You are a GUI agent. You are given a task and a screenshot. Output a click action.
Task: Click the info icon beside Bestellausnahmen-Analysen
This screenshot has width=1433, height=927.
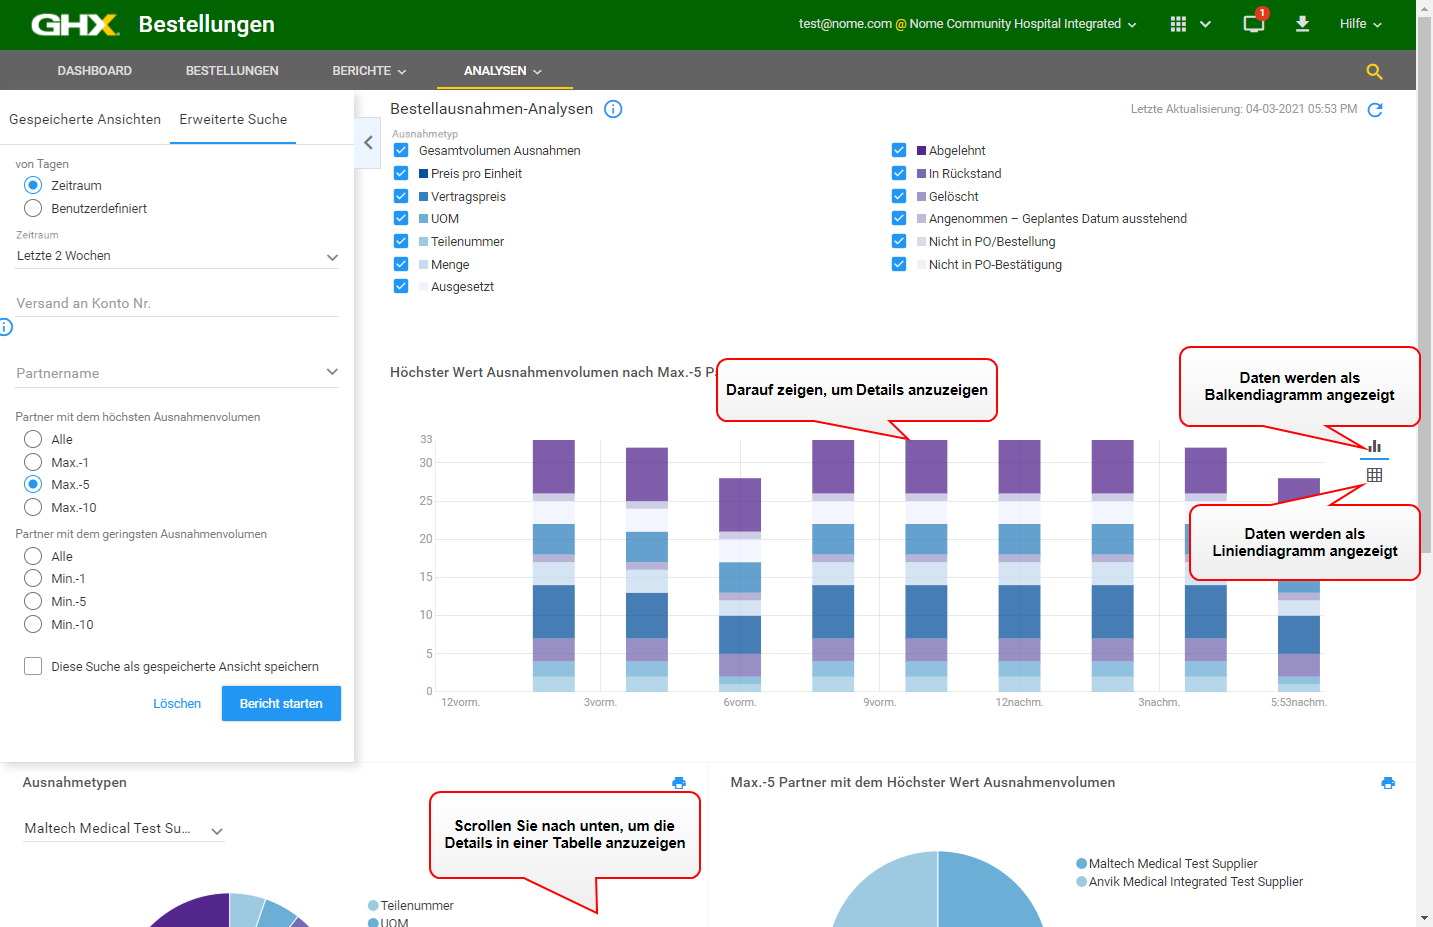[613, 109]
